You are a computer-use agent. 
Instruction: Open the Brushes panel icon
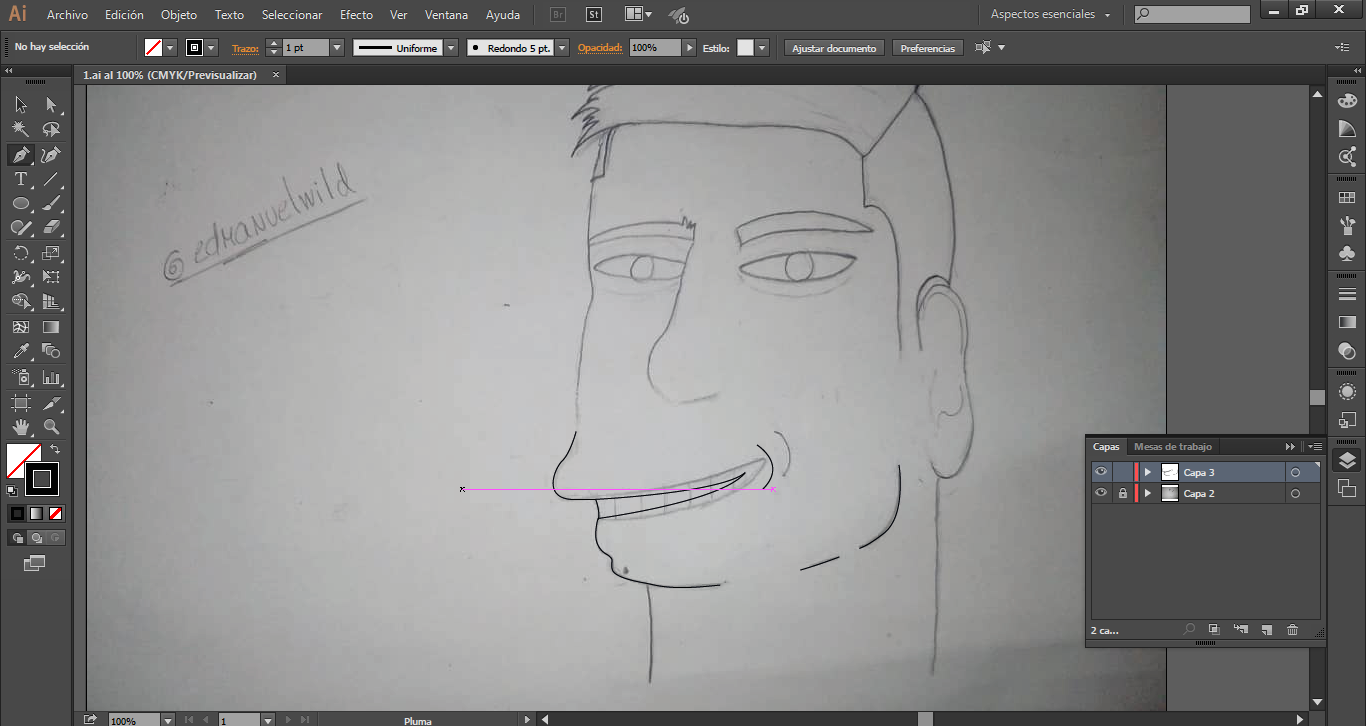point(1347,225)
